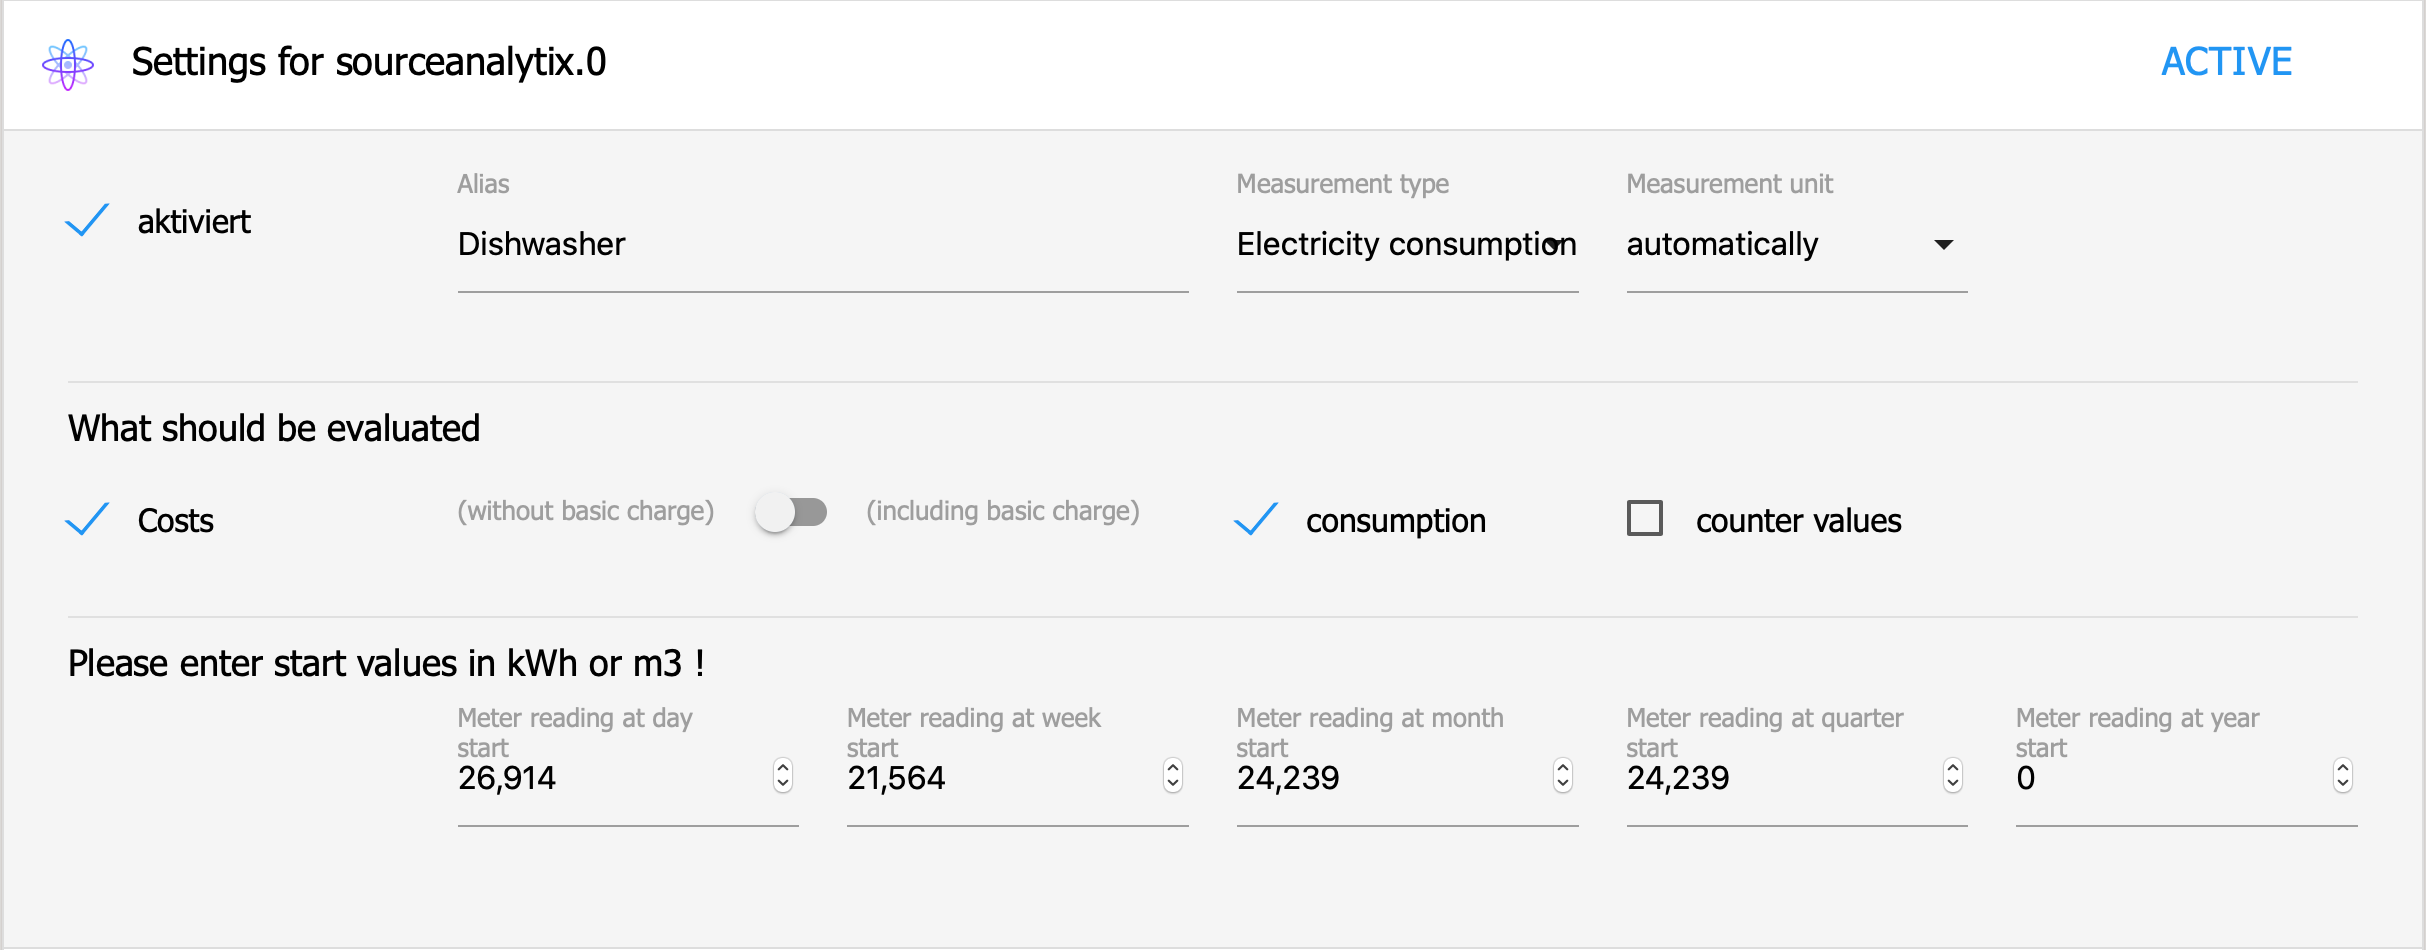Click the Meter reading at year start field
The height and width of the screenshot is (950, 2426).
[2170, 778]
